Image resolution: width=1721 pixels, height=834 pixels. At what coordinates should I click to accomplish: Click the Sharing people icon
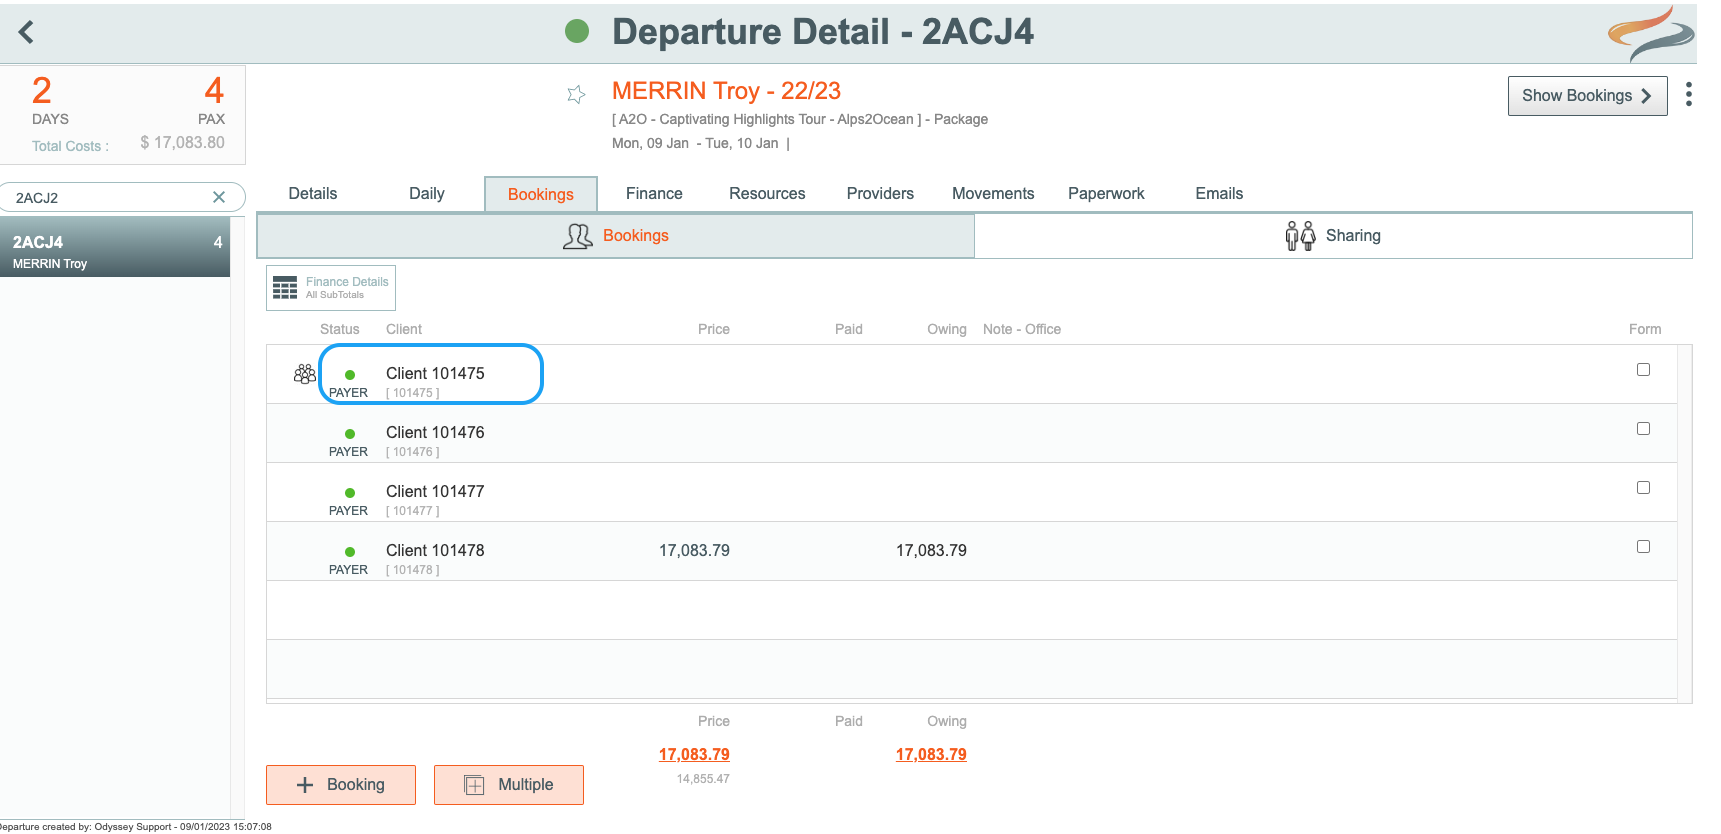(x=1300, y=236)
